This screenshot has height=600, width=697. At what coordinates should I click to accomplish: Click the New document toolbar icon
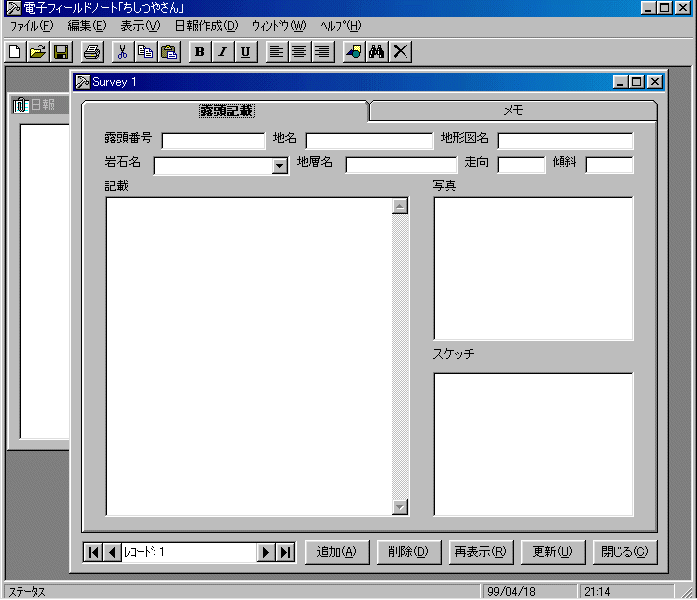click(x=15, y=52)
